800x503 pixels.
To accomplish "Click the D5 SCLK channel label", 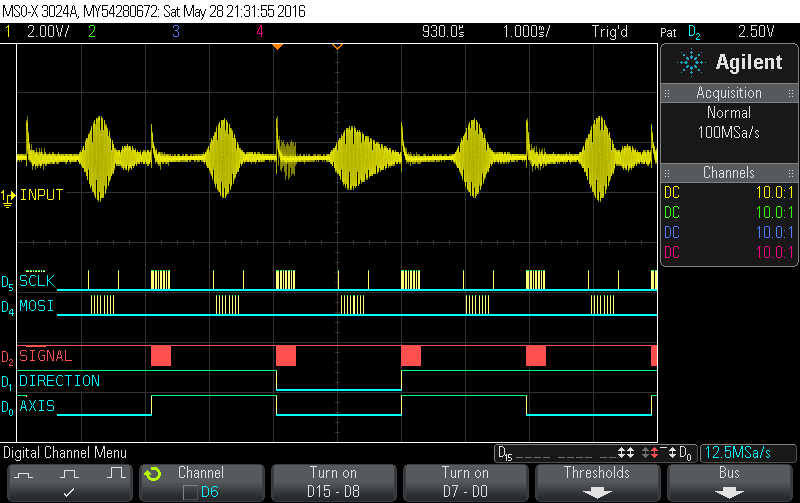I will (38, 281).
